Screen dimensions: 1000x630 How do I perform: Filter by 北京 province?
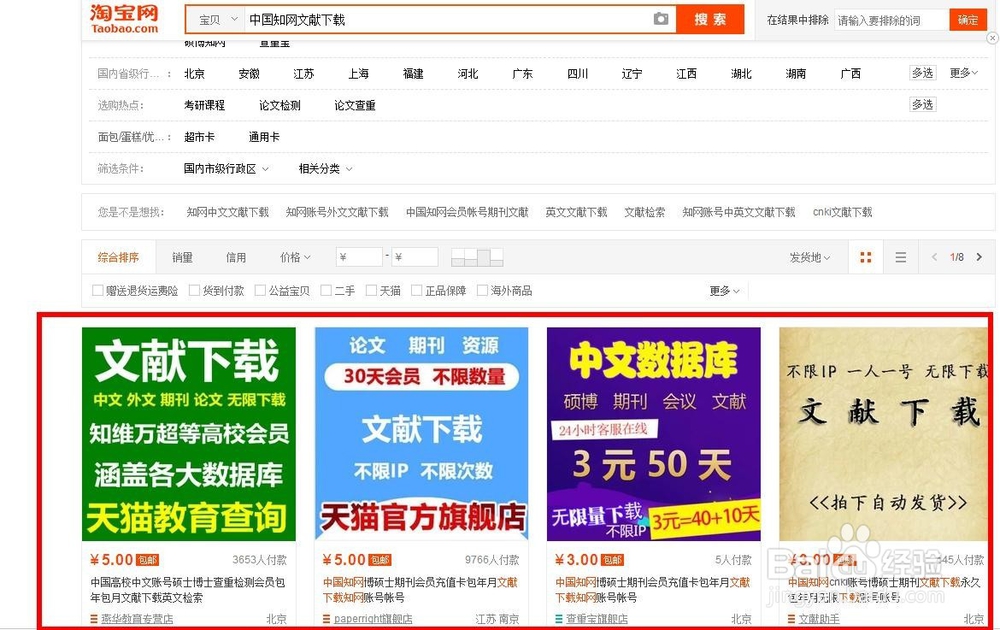pyautogui.click(x=195, y=73)
